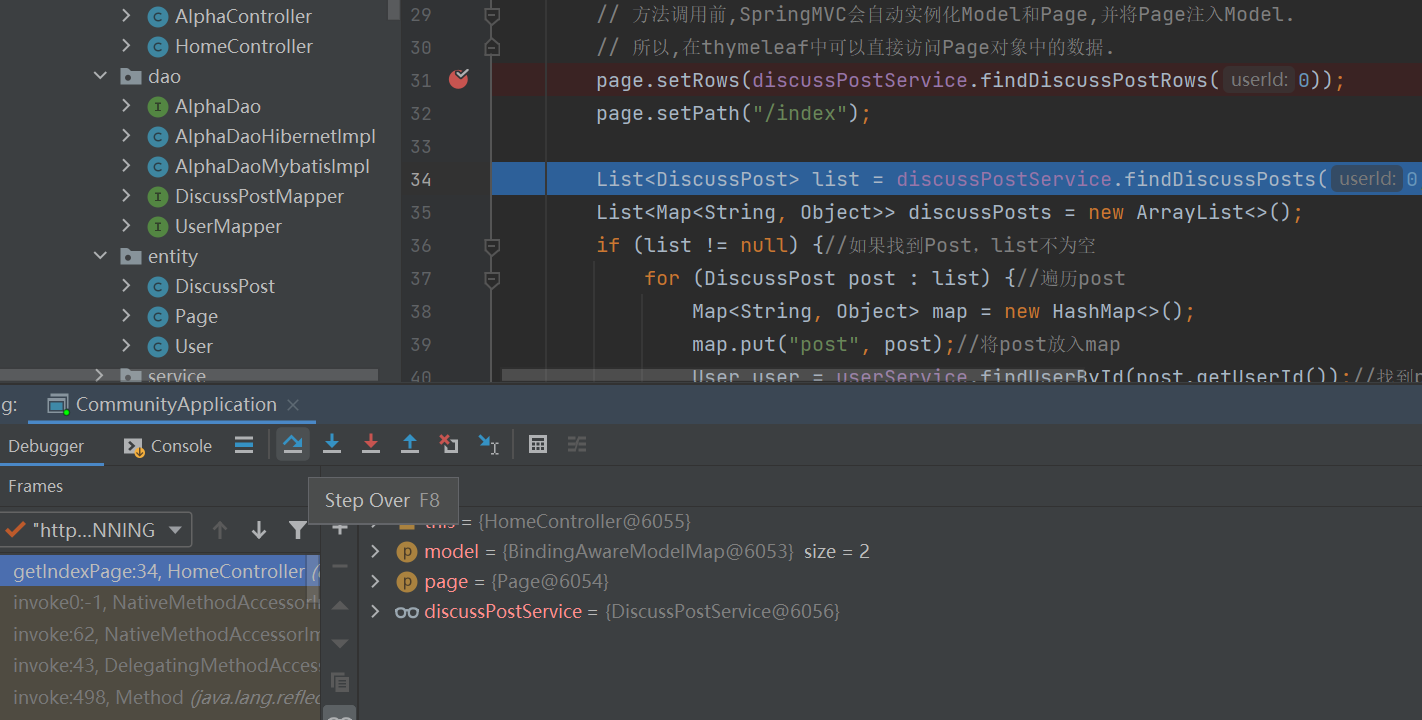The image size is (1422, 720).
Task: Select AlphaDaoHibernetImpl in project tree
Action: click(x=276, y=136)
